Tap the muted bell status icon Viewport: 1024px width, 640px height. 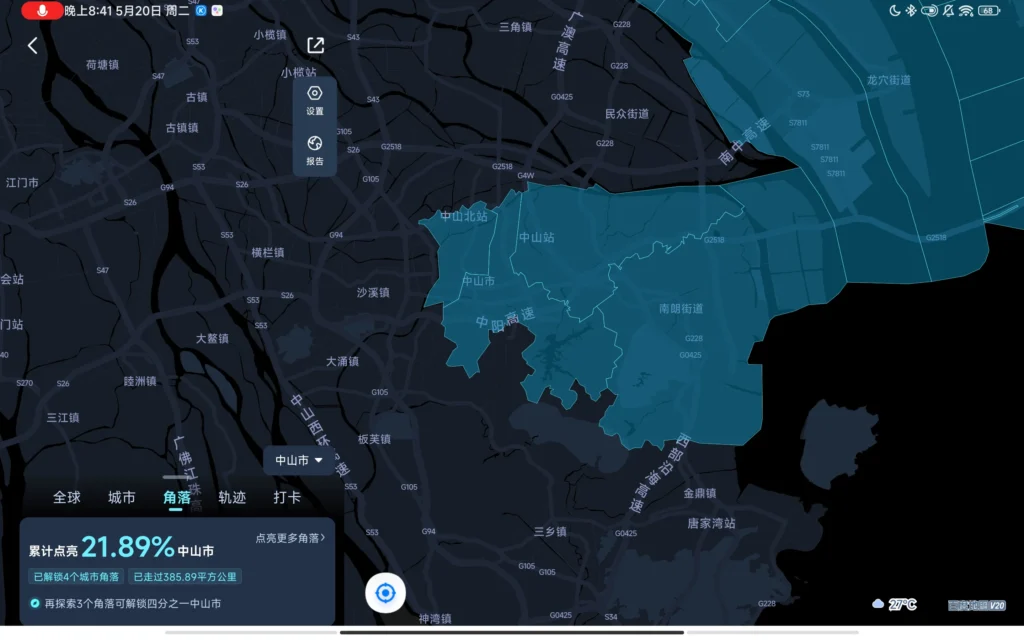pyautogui.click(x=946, y=10)
